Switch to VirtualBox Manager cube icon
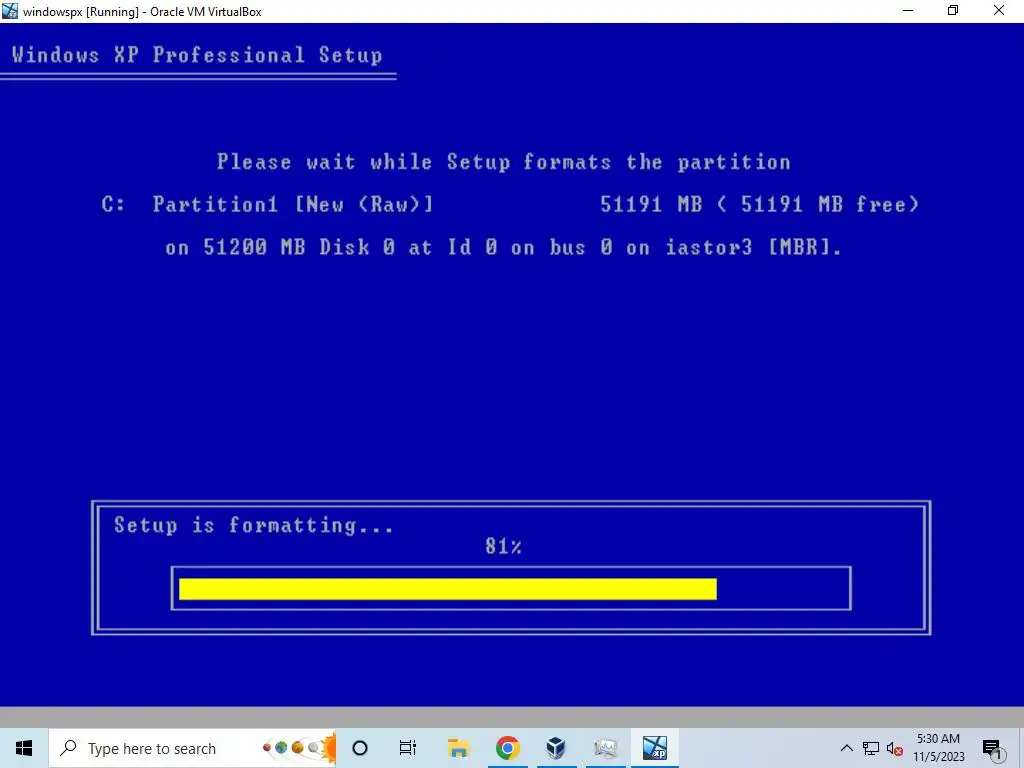Image resolution: width=1024 pixels, height=768 pixels. coord(556,748)
